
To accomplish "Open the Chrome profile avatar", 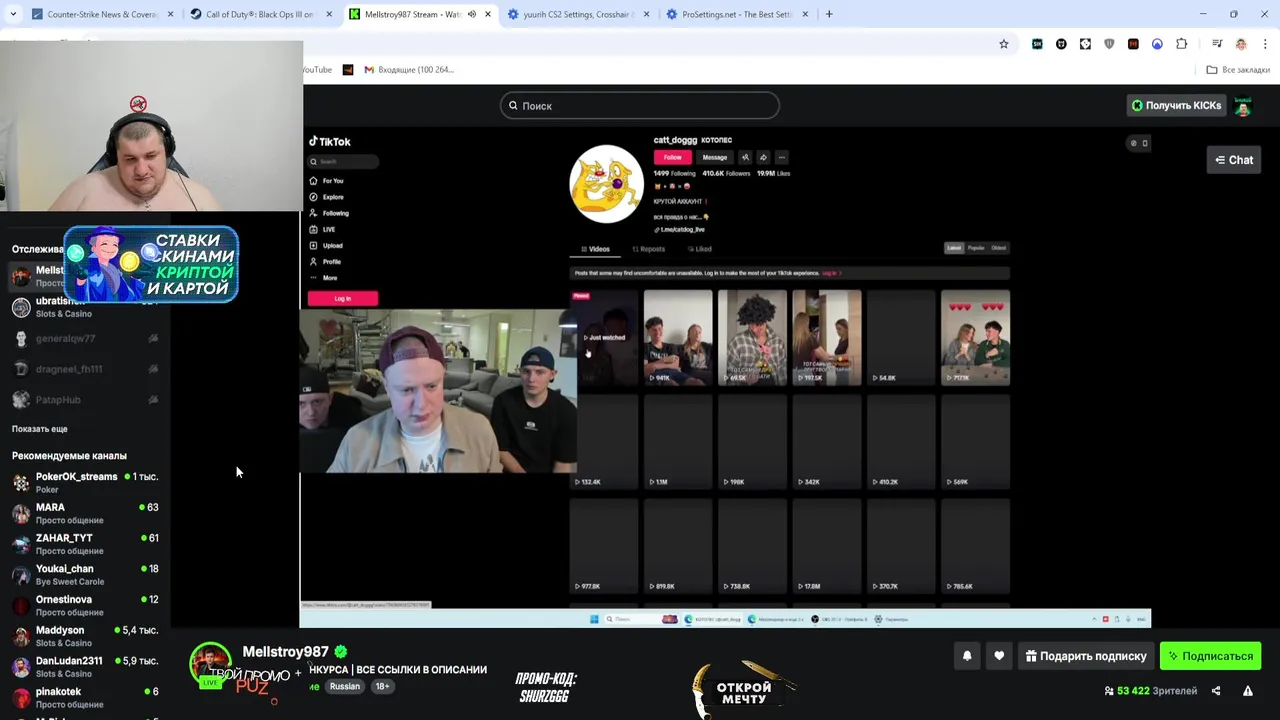I will (1241, 44).
